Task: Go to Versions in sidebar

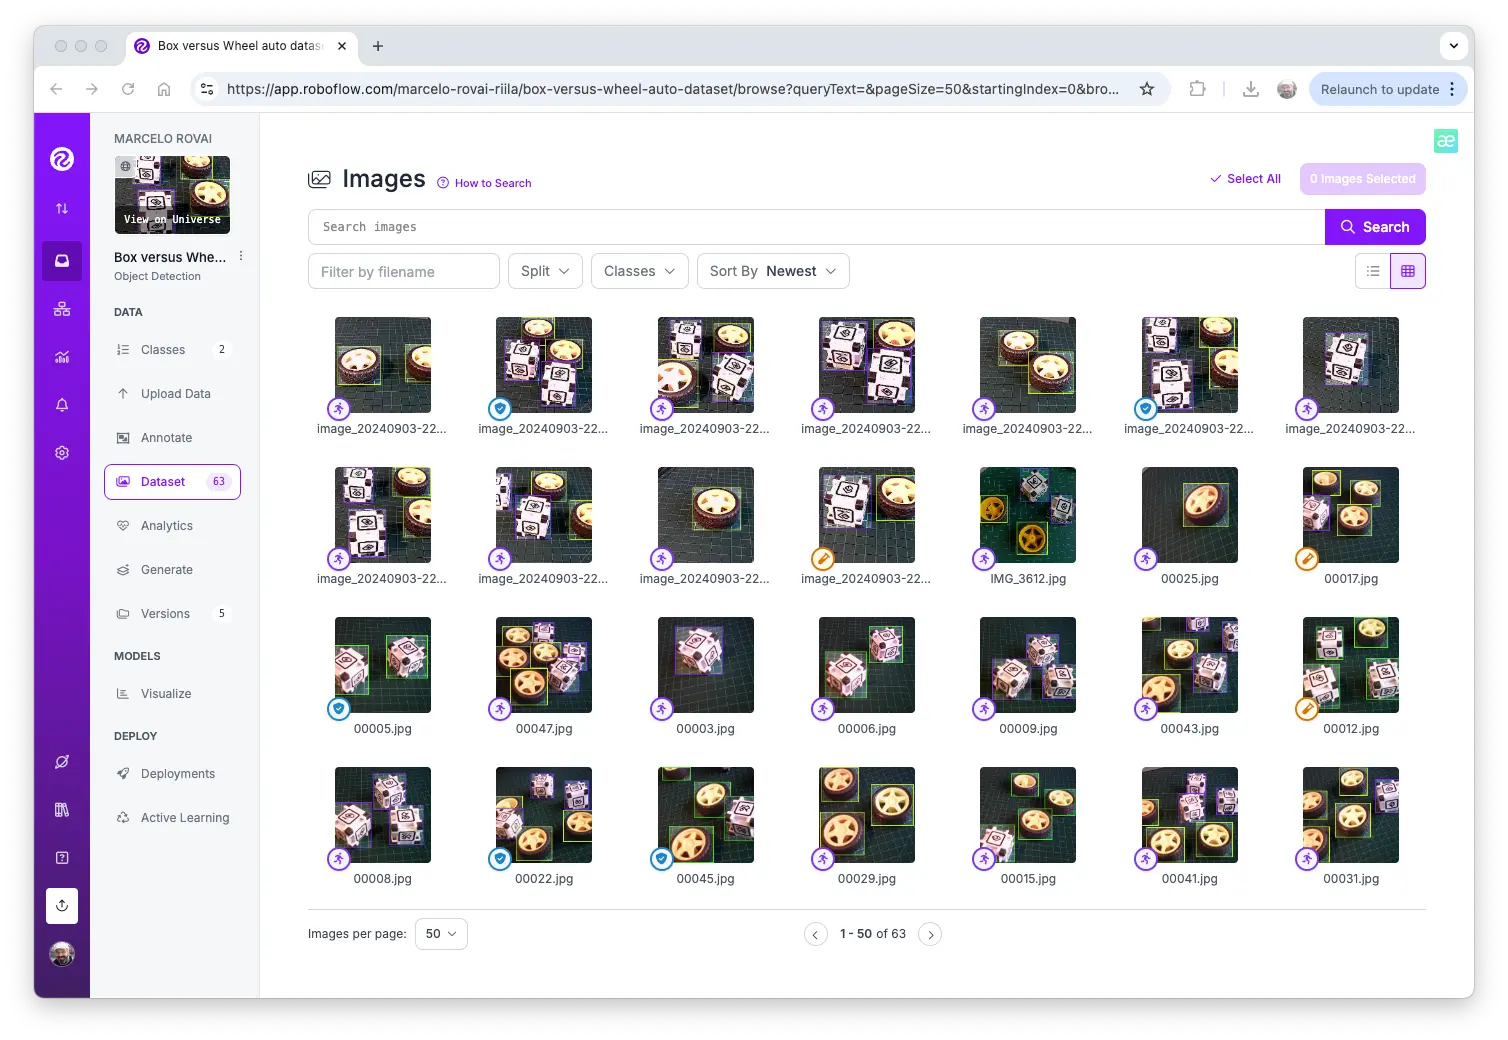Action: tap(165, 614)
